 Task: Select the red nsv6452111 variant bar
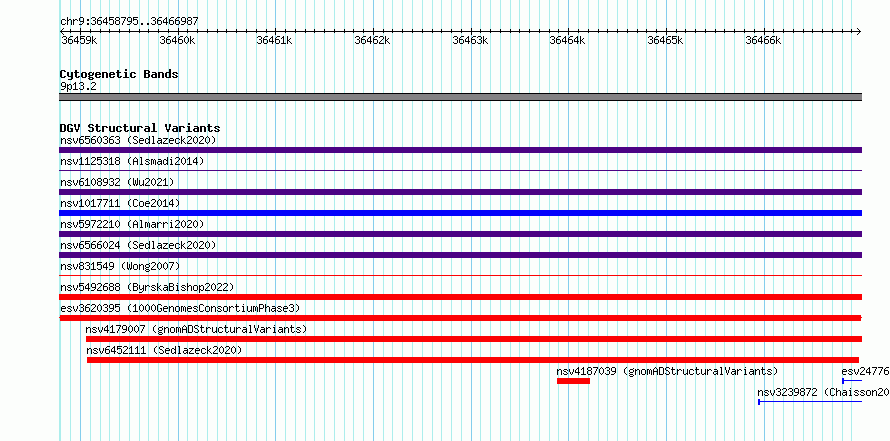pyautogui.click(x=473, y=360)
